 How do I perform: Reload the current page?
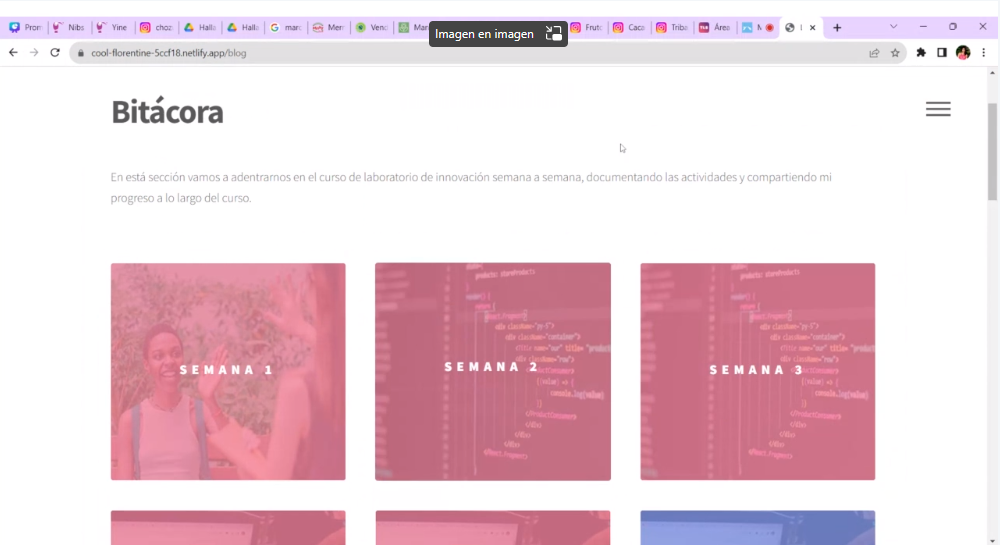pyautogui.click(x=55, y=53)
